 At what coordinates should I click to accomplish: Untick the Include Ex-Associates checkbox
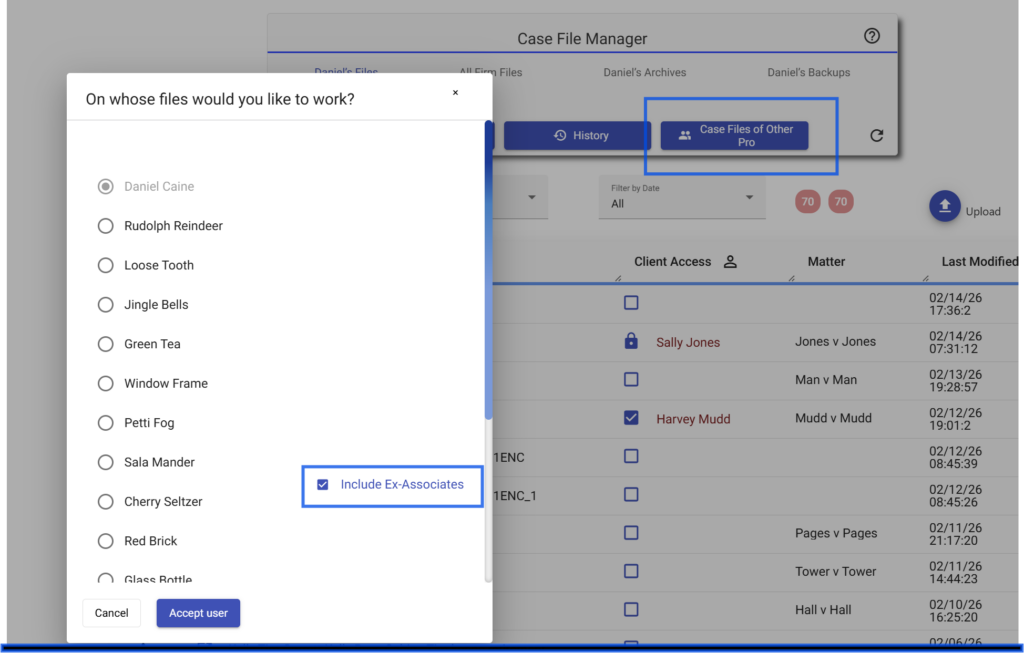[x=323, y=485]
